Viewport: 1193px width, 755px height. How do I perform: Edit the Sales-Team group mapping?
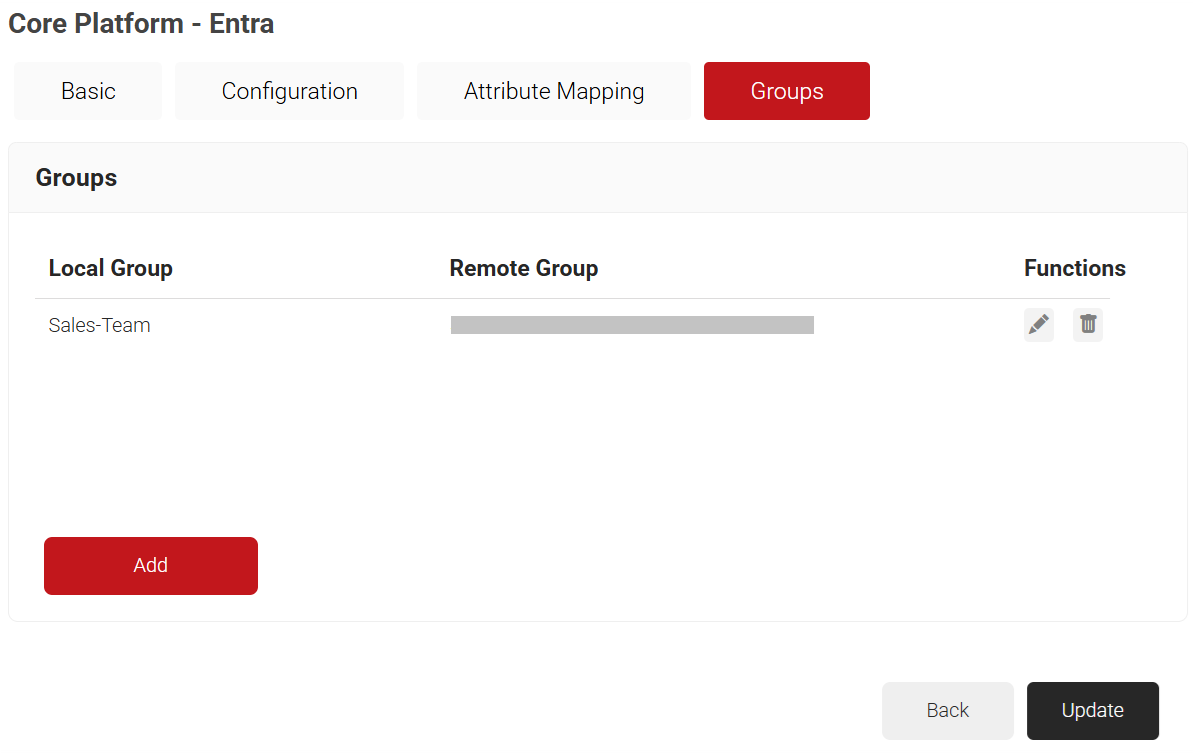point(1039,325)
